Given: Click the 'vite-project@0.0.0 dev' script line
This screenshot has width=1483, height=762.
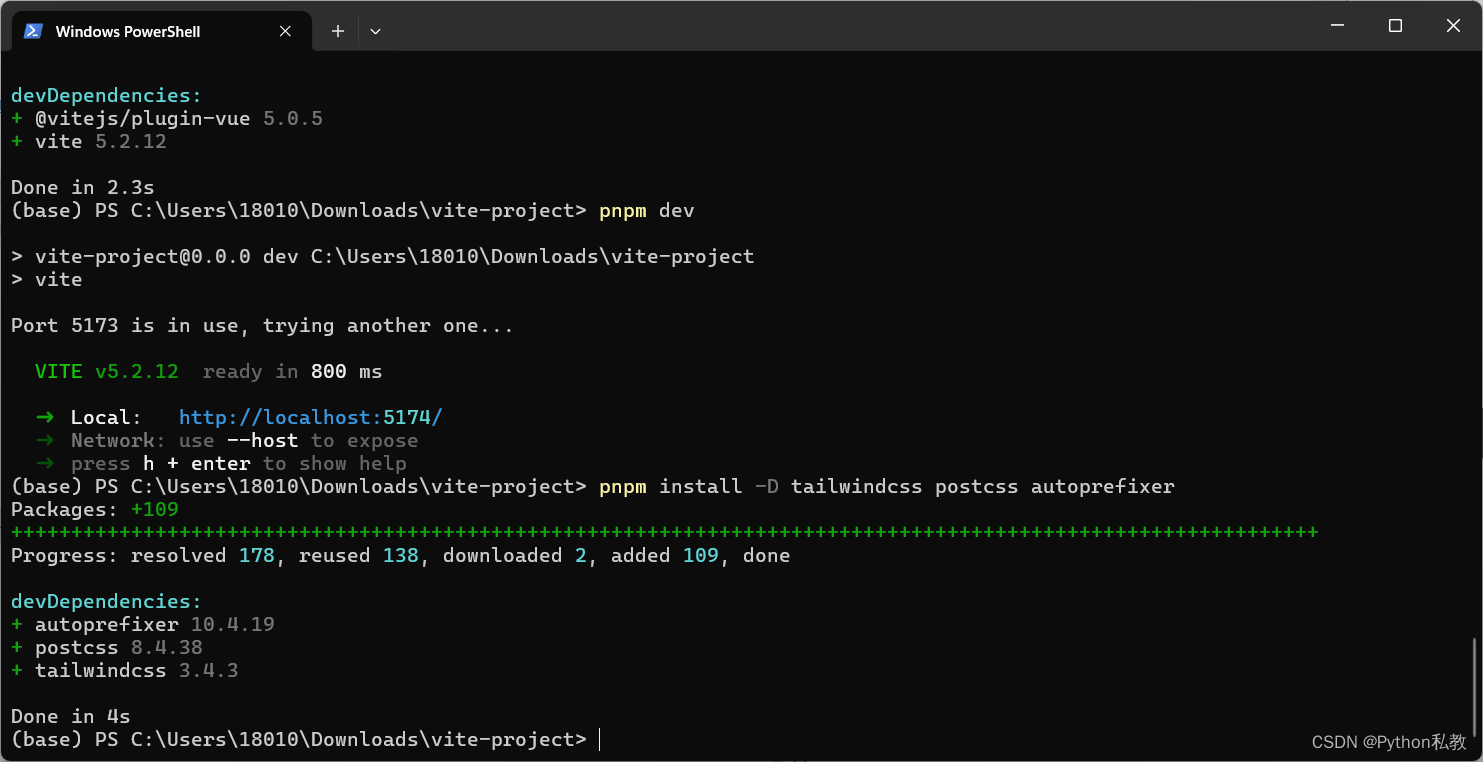Looking at the screenshot, I should pyautogui.click(x=383, y=256).
